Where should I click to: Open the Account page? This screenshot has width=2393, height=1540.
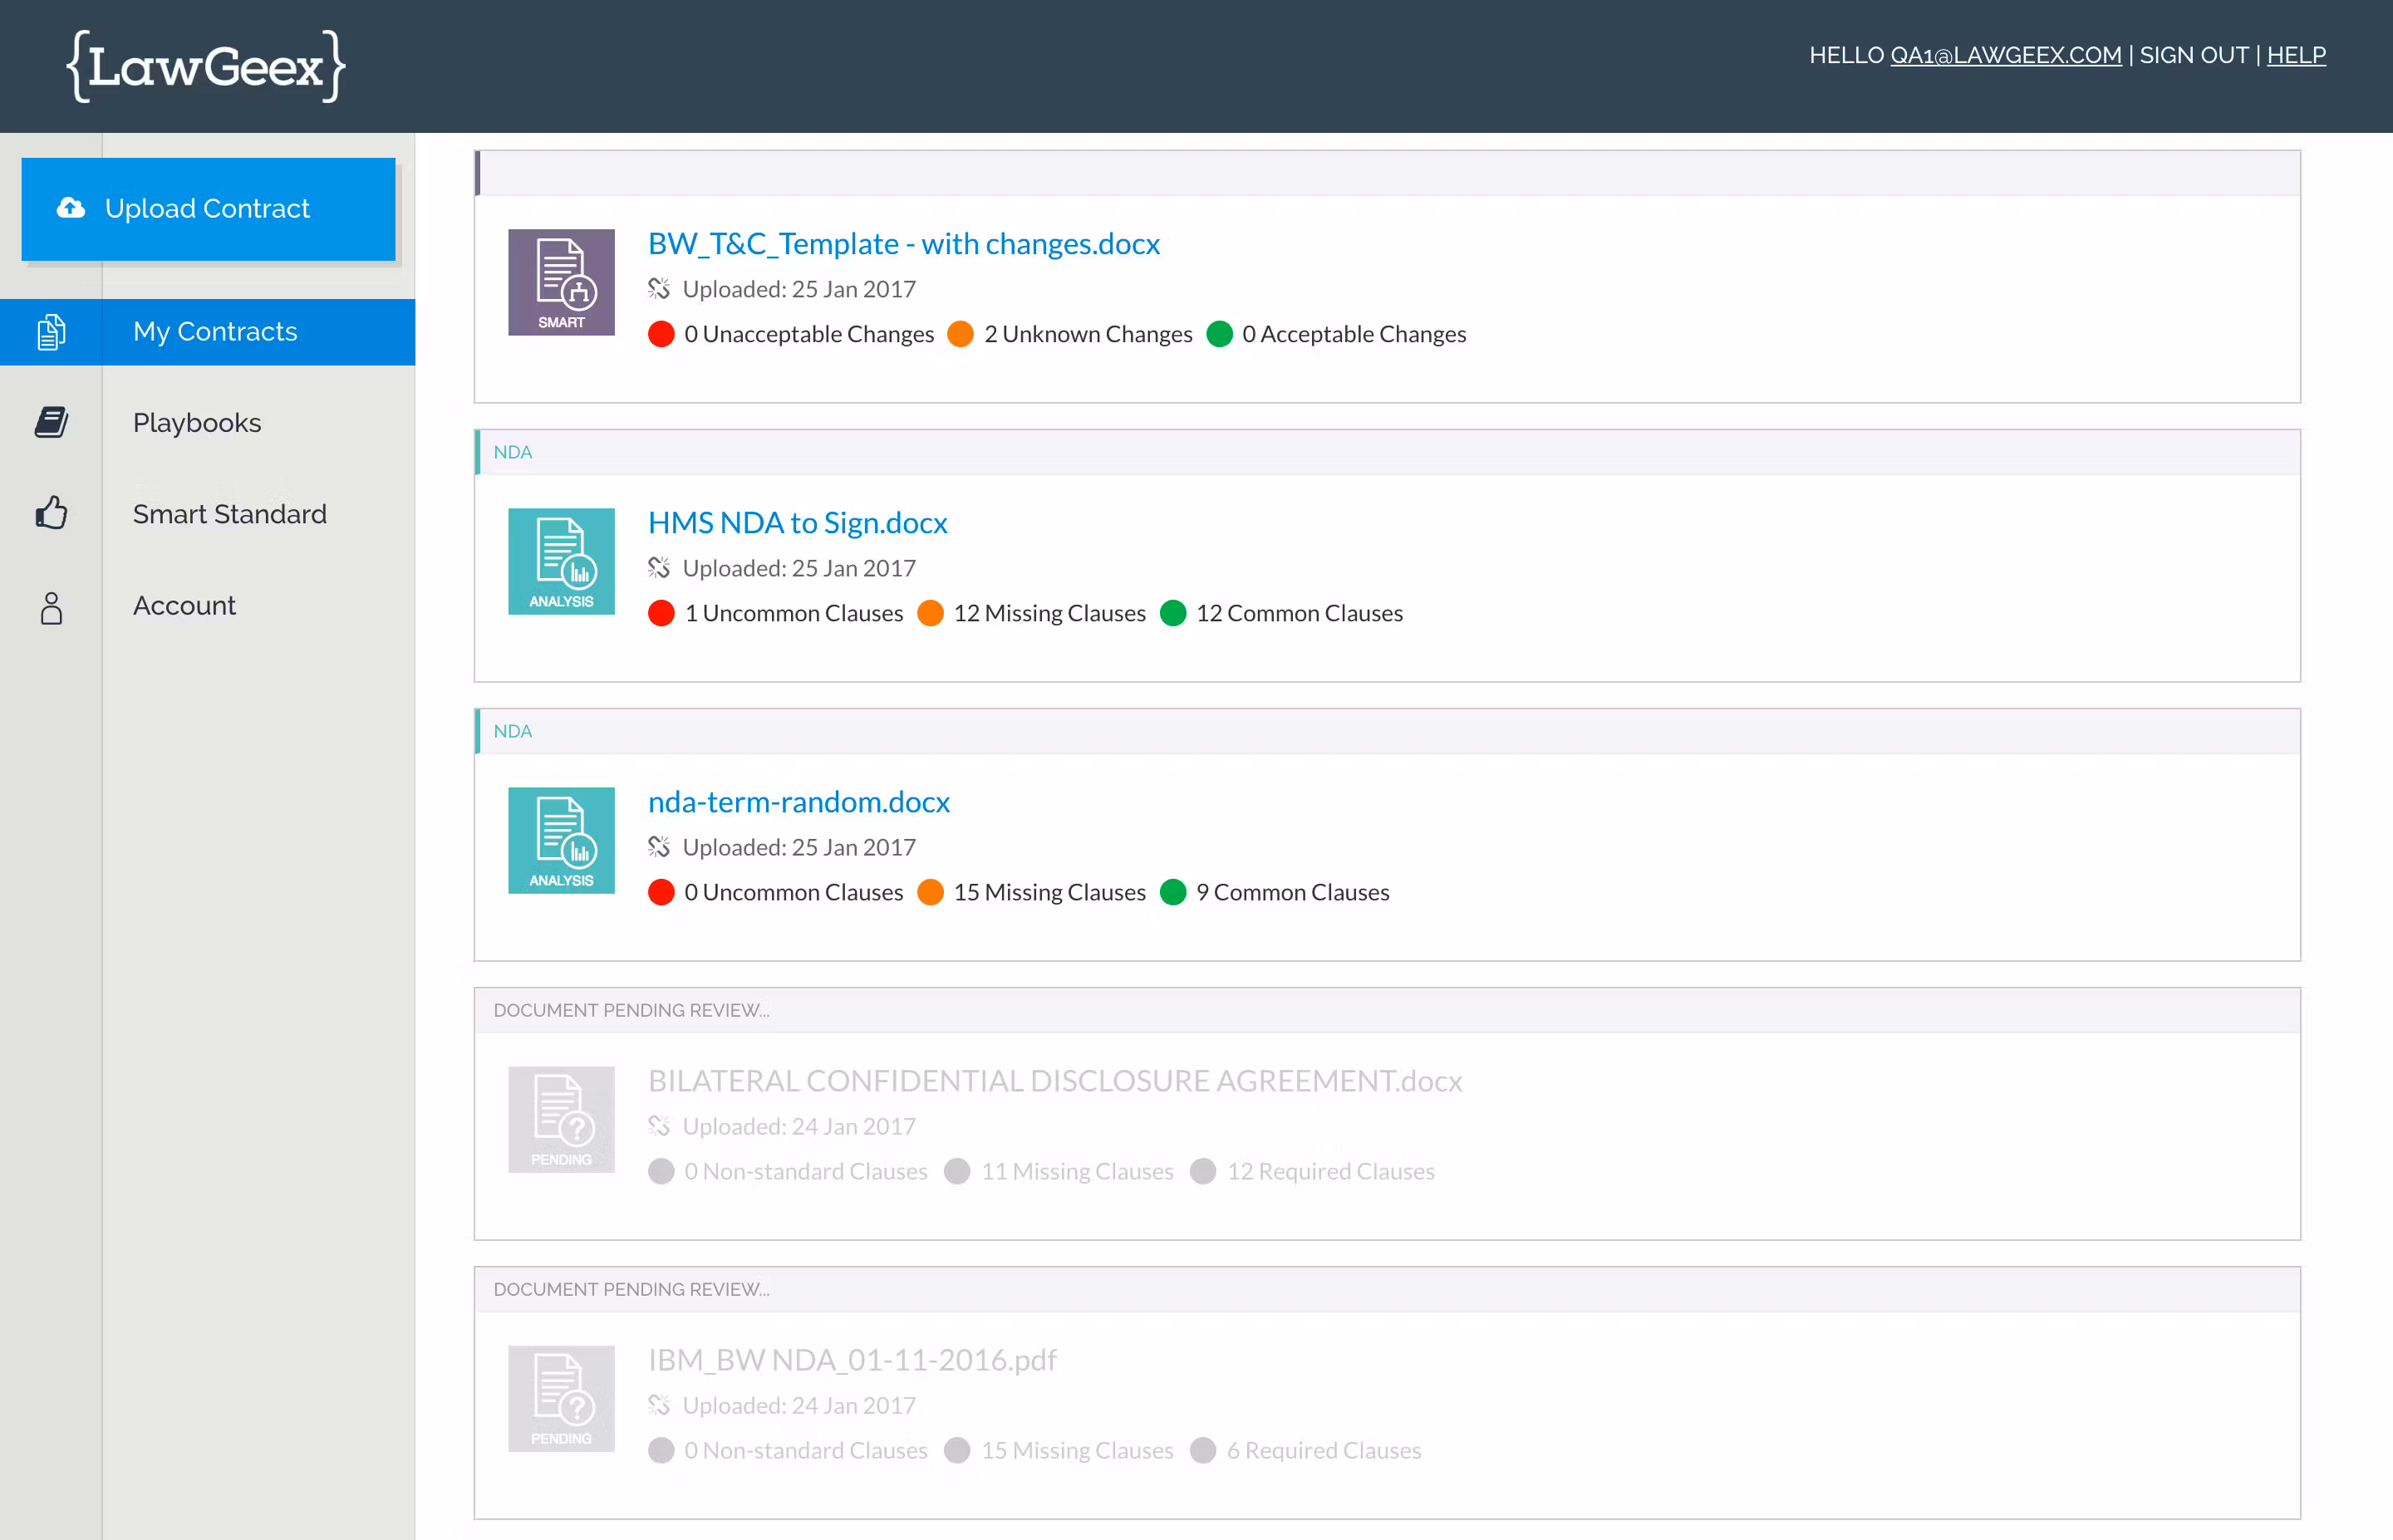[184, 606]
